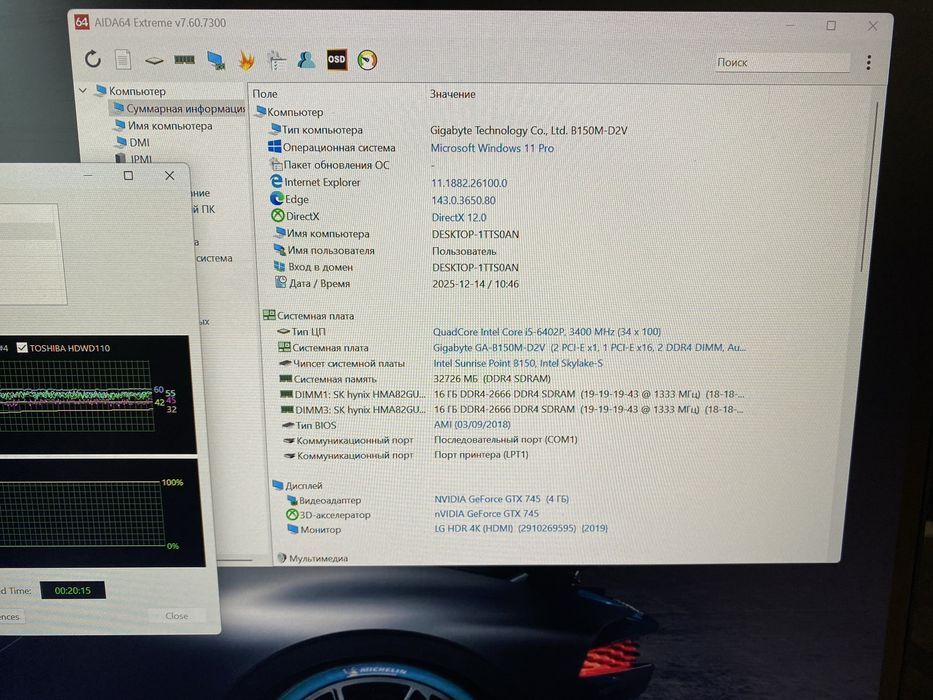
Task: Select Суммарная информация in the tree
Action: [178, 108]
